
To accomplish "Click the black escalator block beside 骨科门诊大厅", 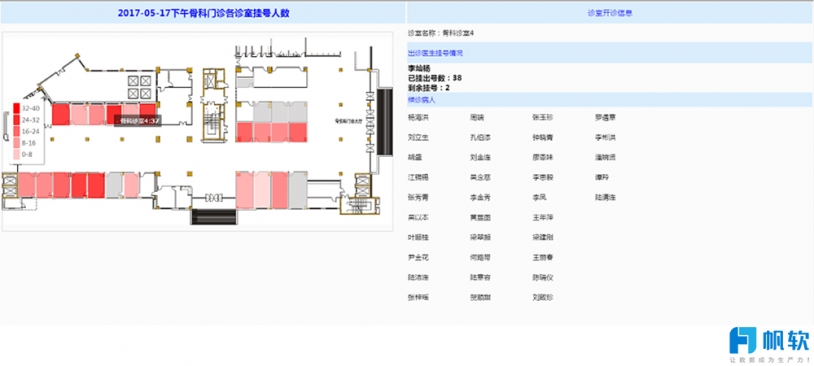I will (384, 122).
